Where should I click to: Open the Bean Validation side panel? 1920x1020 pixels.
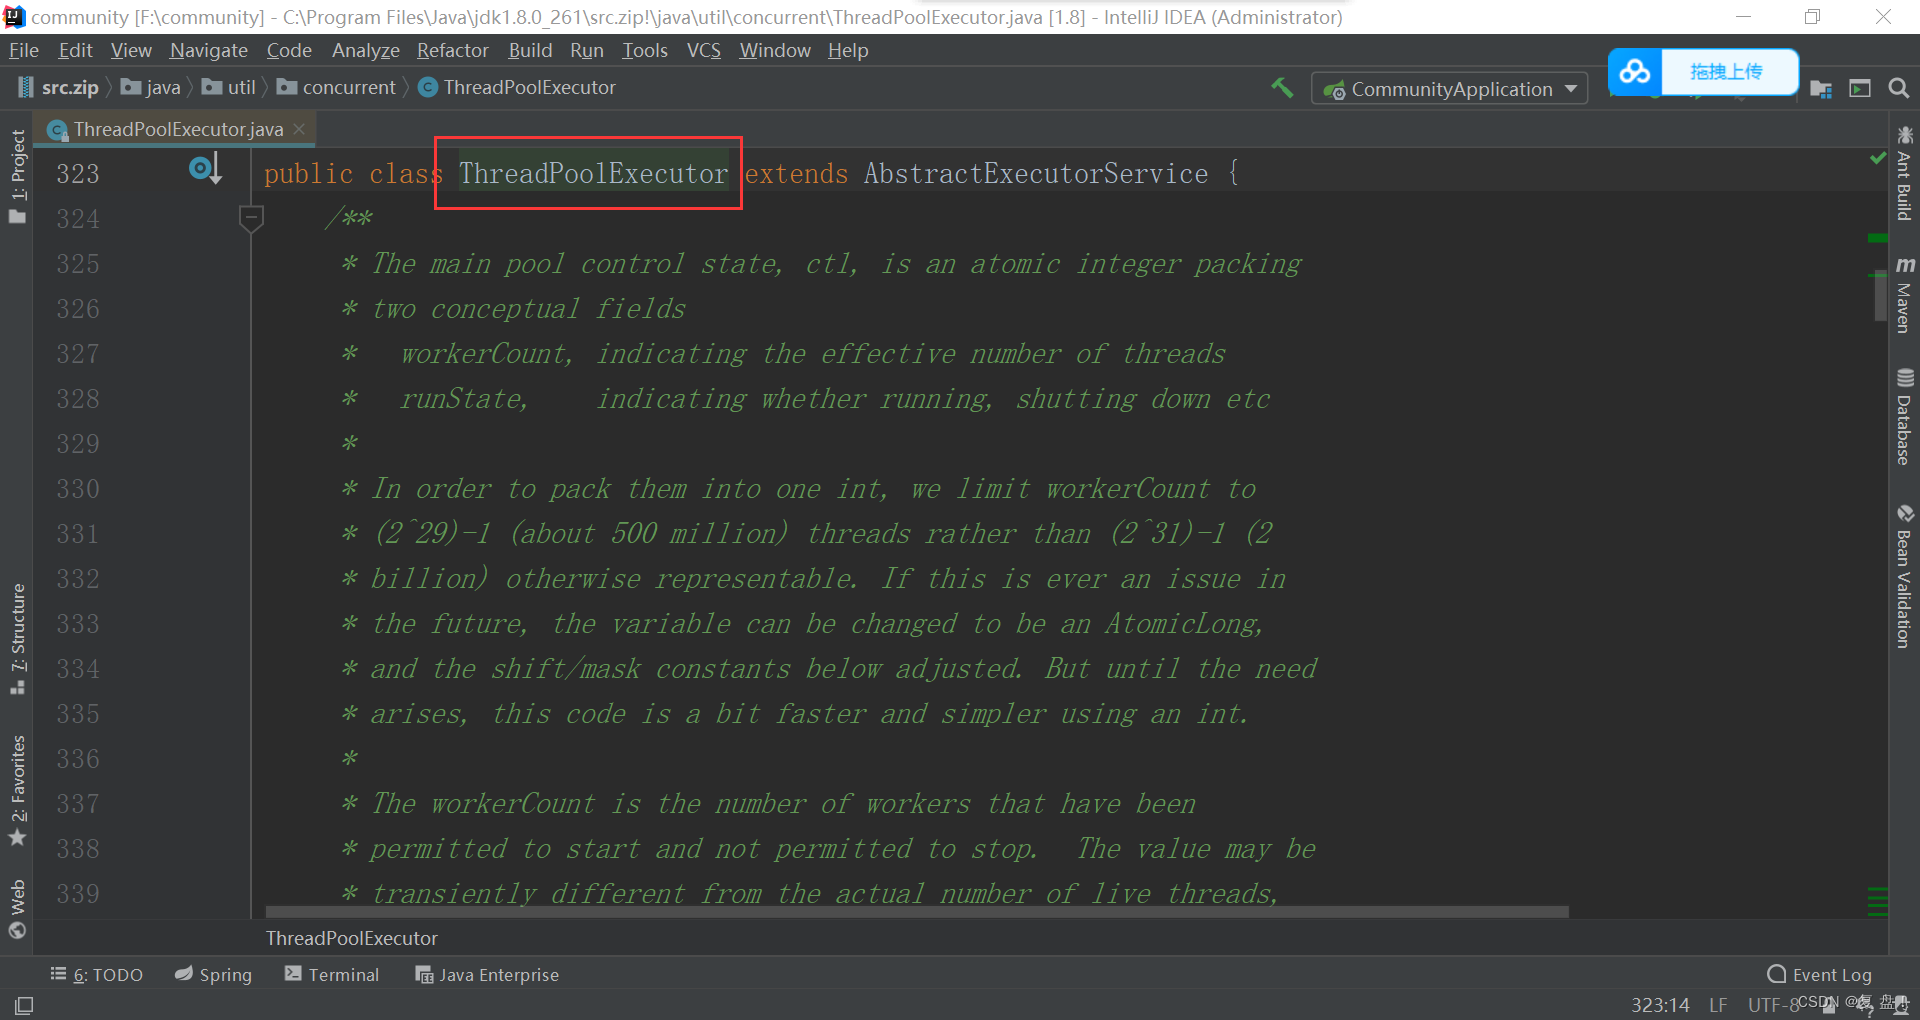coord(1904,577)
